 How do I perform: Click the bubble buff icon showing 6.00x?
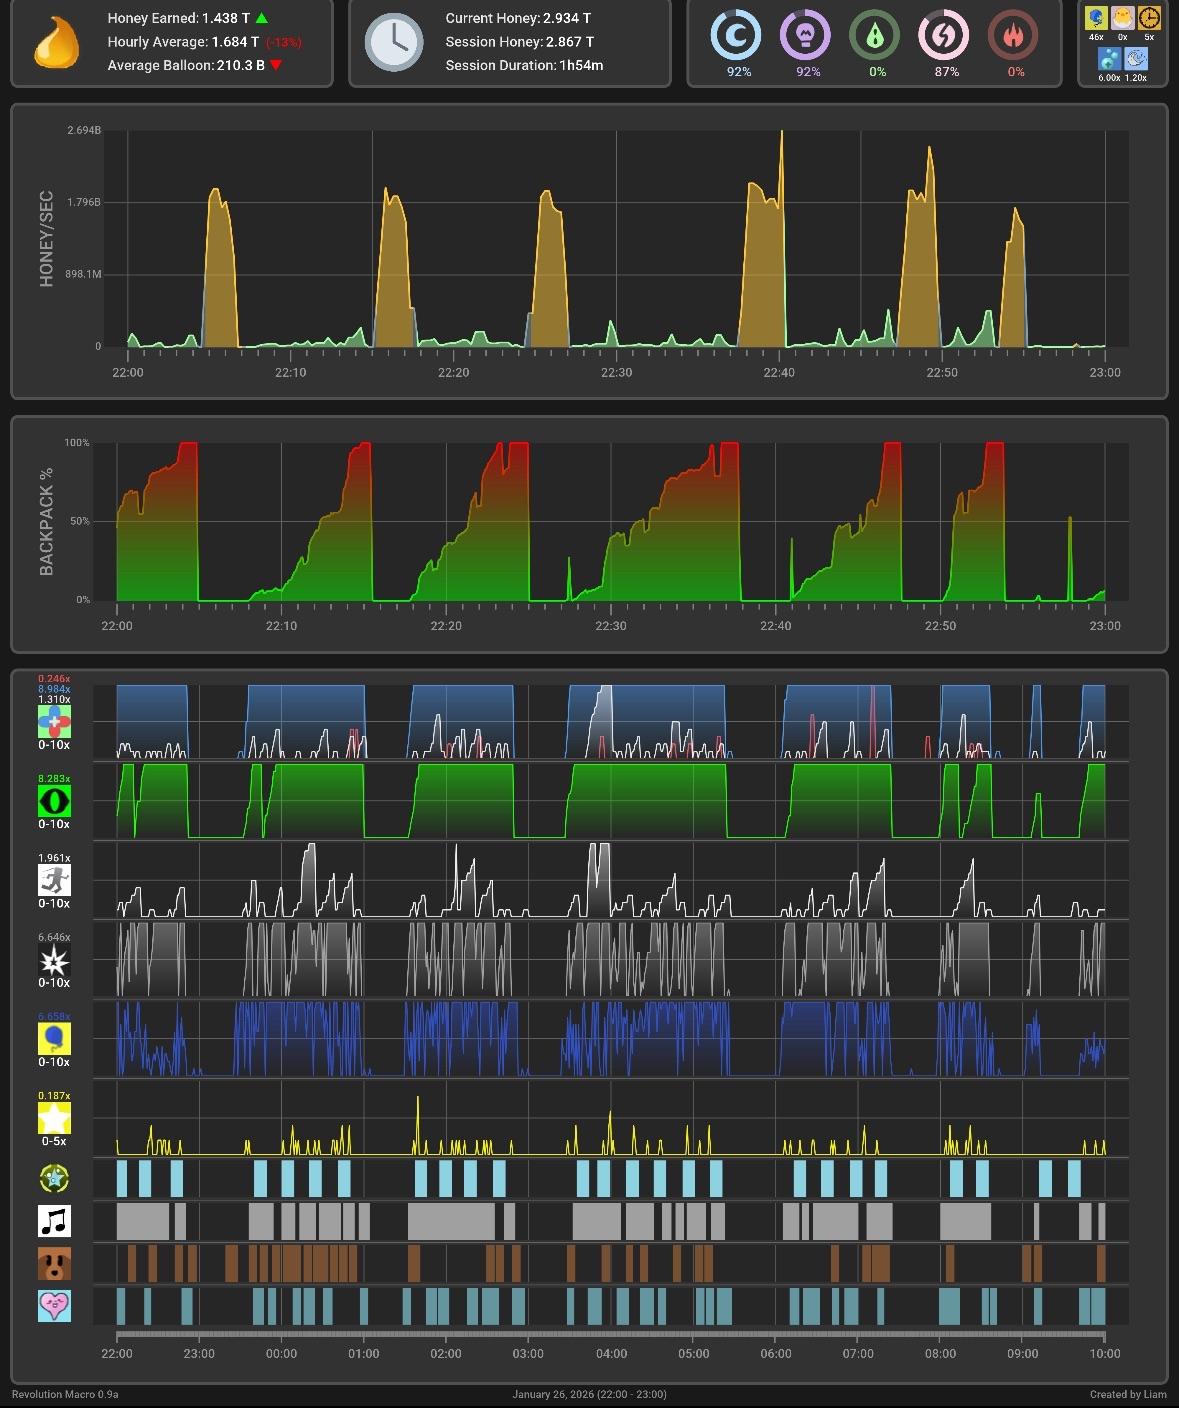1109,60
